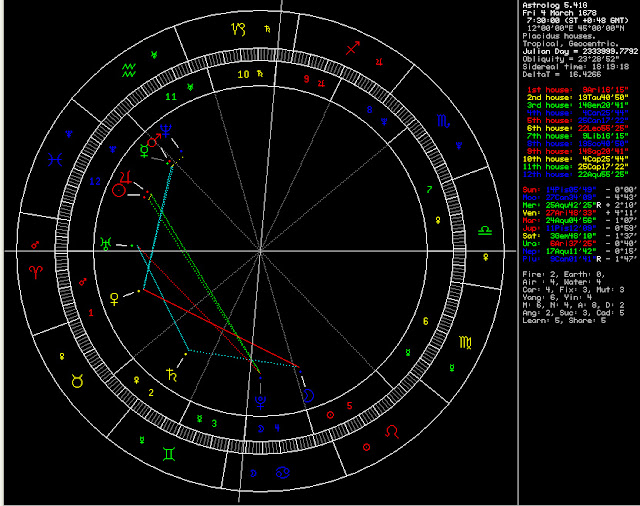Click house number 1 in the wheel

[x=91, y=313]
